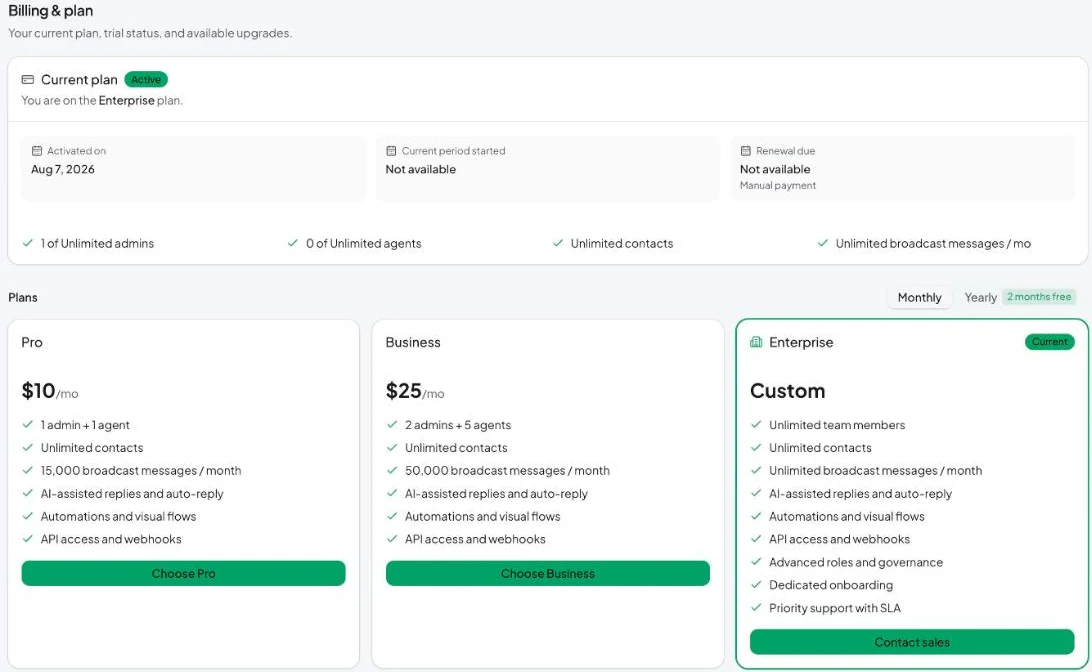This screenshot has height=672, width=1092.
Task: Click the $25/mo price
Action: coord(415,391)
